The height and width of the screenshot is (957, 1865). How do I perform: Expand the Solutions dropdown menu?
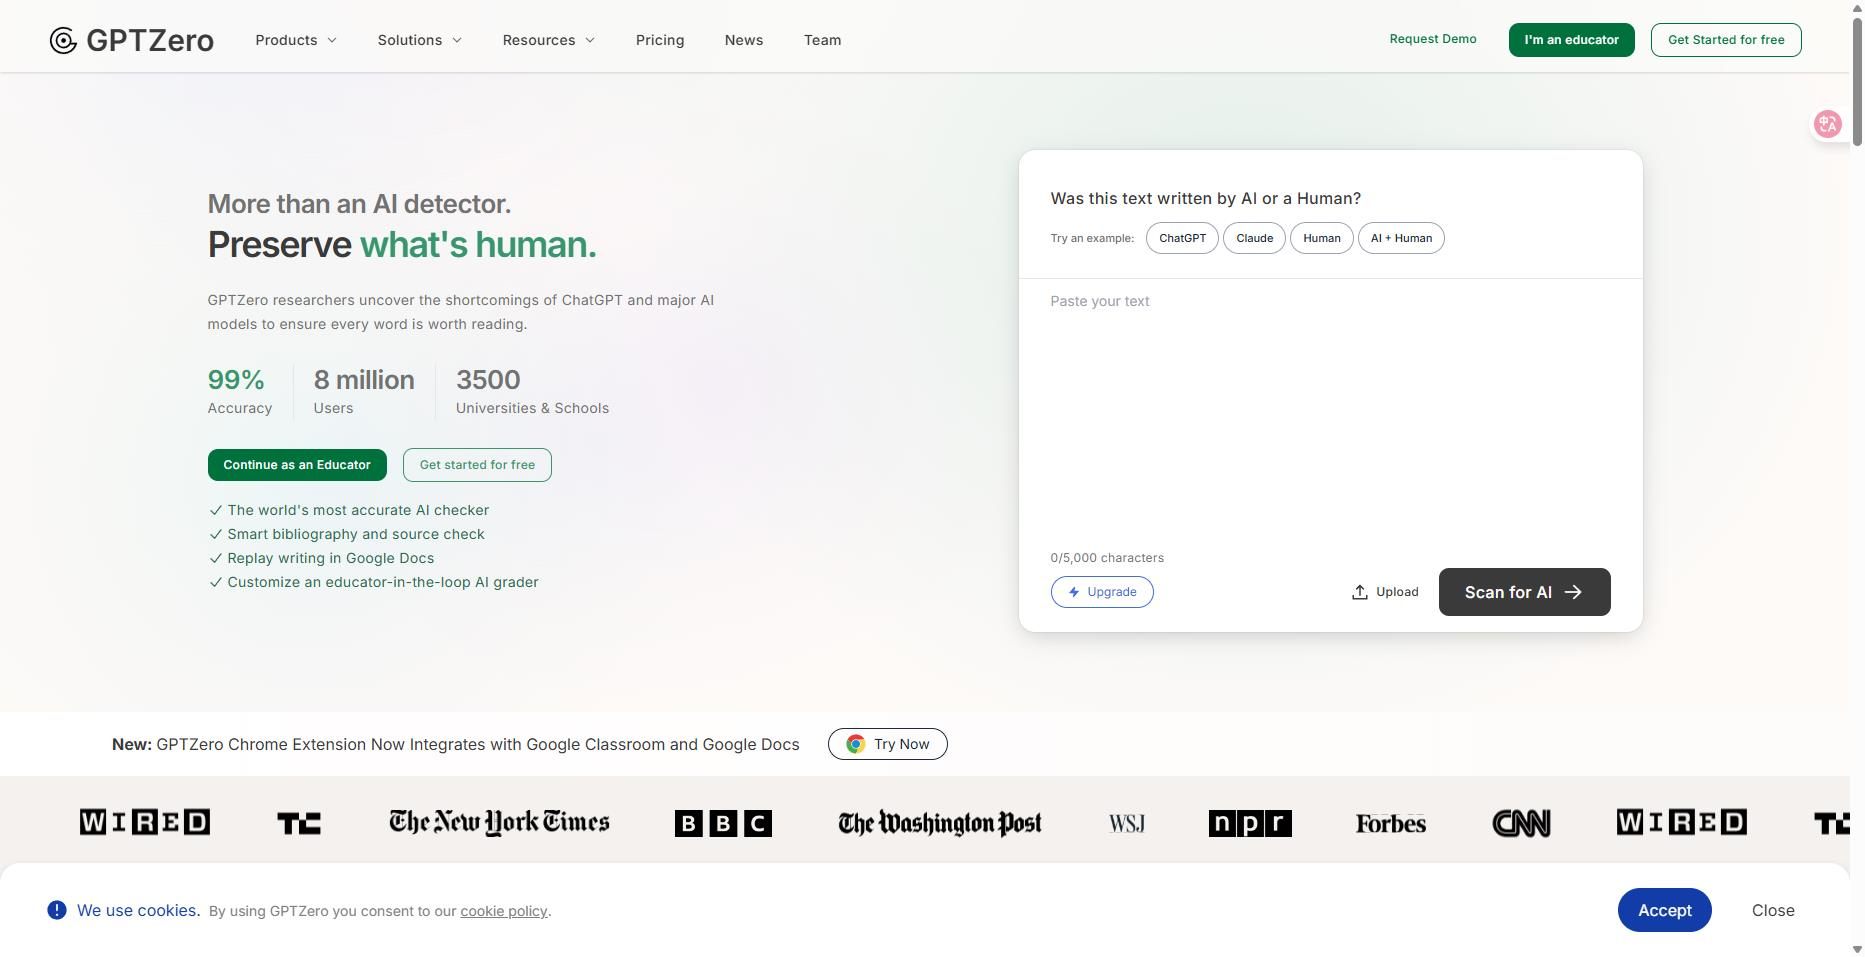[x=420, y=40]
